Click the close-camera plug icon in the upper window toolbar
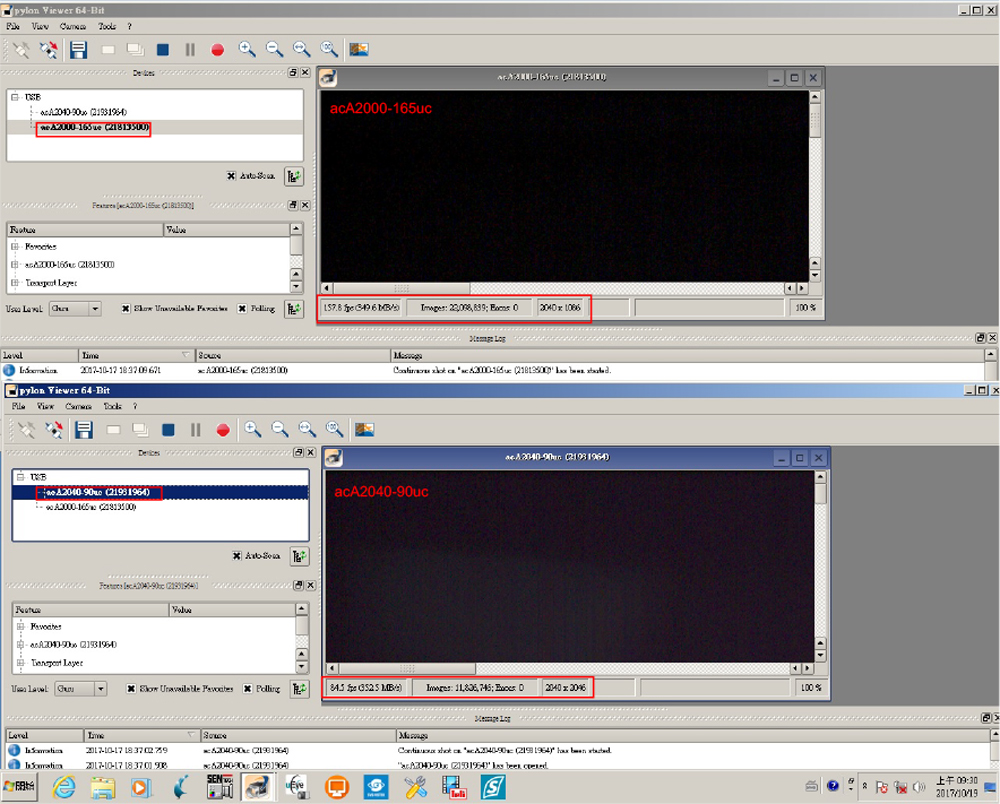Viewport: 1000px width, 804px height. pyautogui.click(x=48, y=49)
